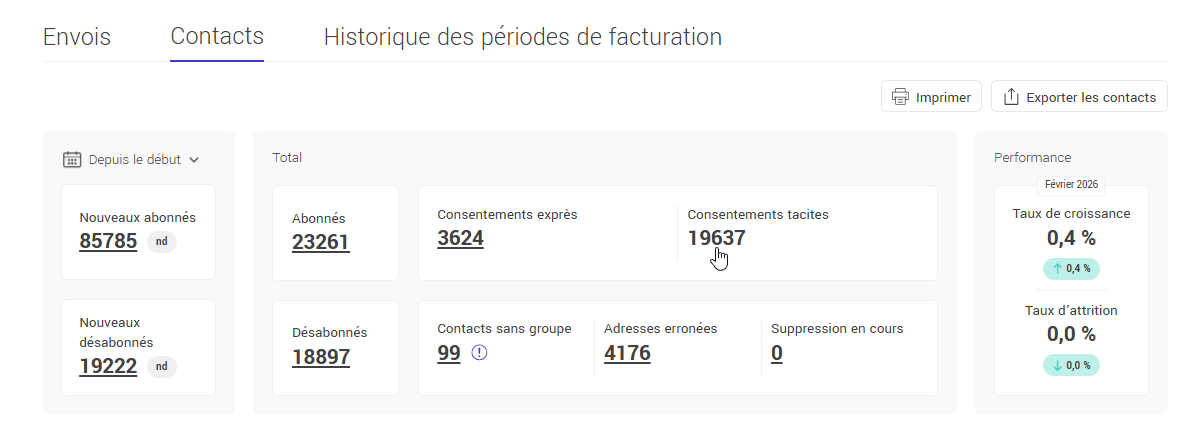Viewport: 1184px width, 438px height.
Task: Open the 85785 new subscribers link
Action: point(108,241)
